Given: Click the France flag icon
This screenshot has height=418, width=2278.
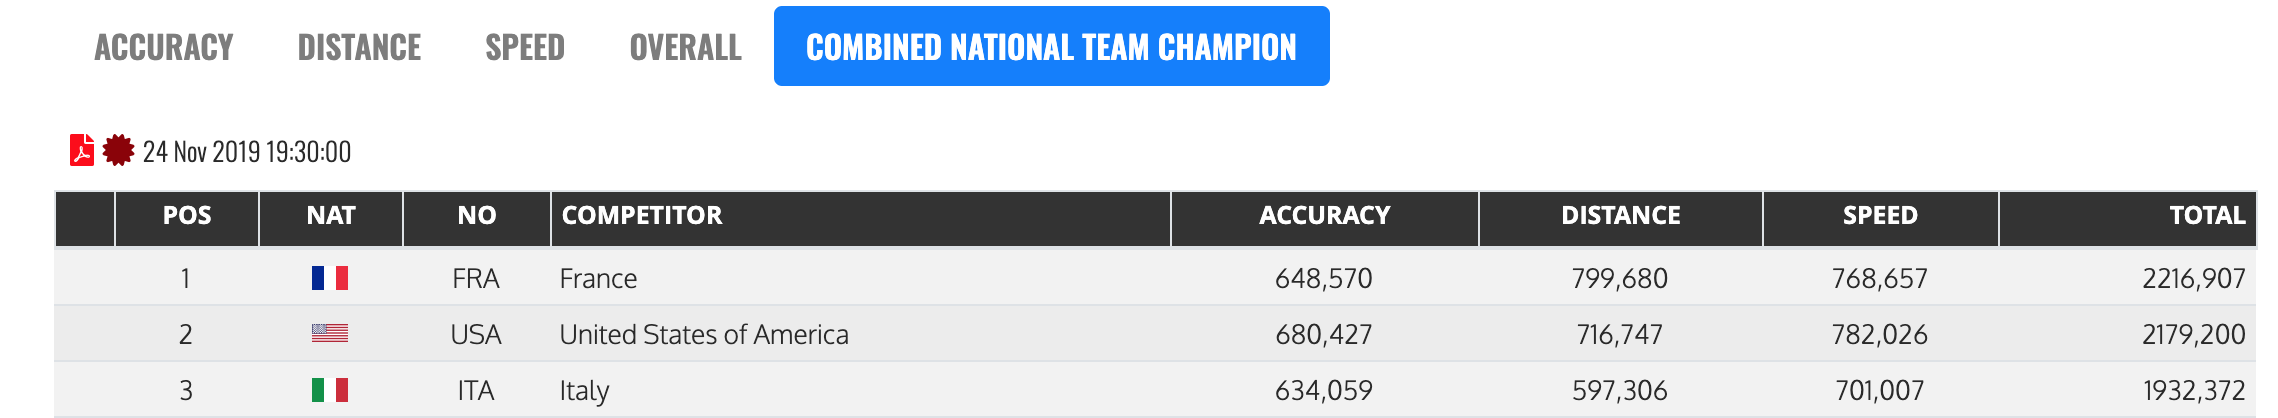Looking at the screenshot, I should pos(330,278).
